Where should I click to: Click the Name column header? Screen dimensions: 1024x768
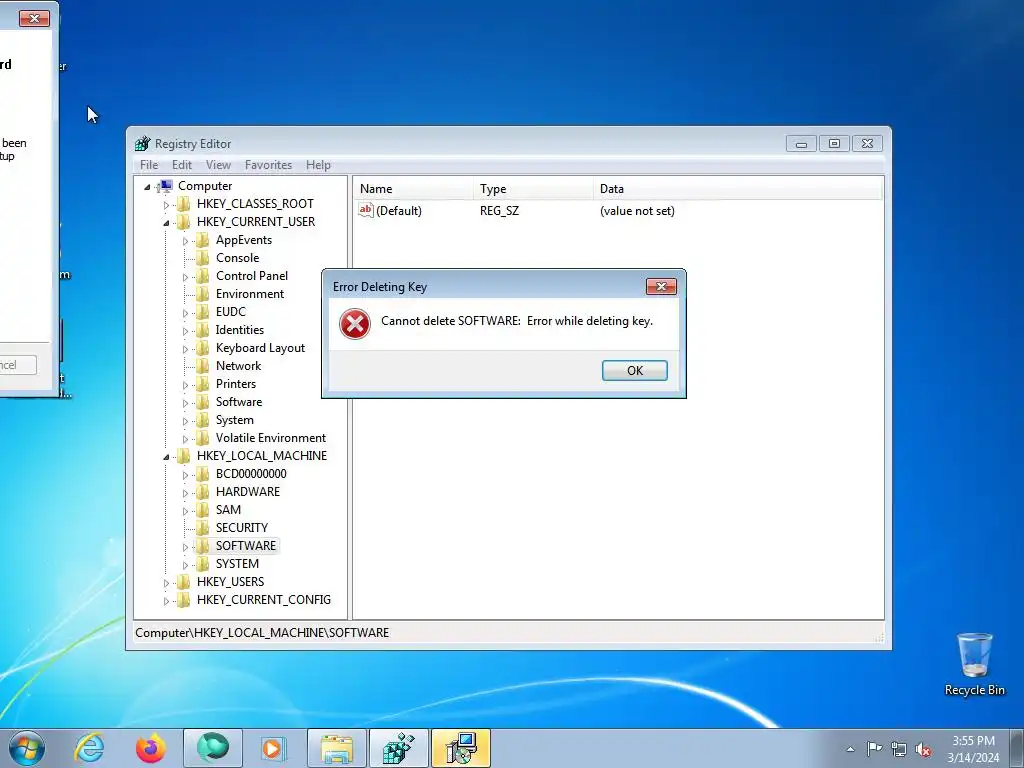point(413,189)
